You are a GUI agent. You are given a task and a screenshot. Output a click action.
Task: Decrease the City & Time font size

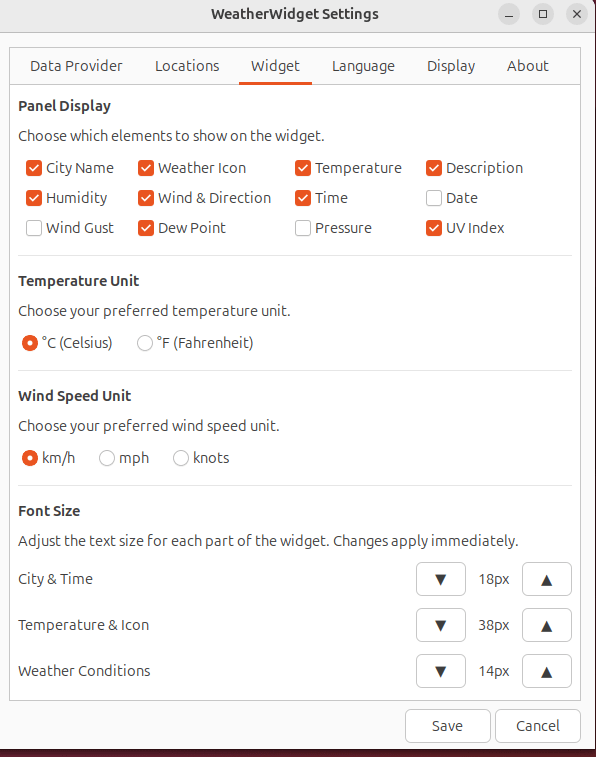click(441, 579)
